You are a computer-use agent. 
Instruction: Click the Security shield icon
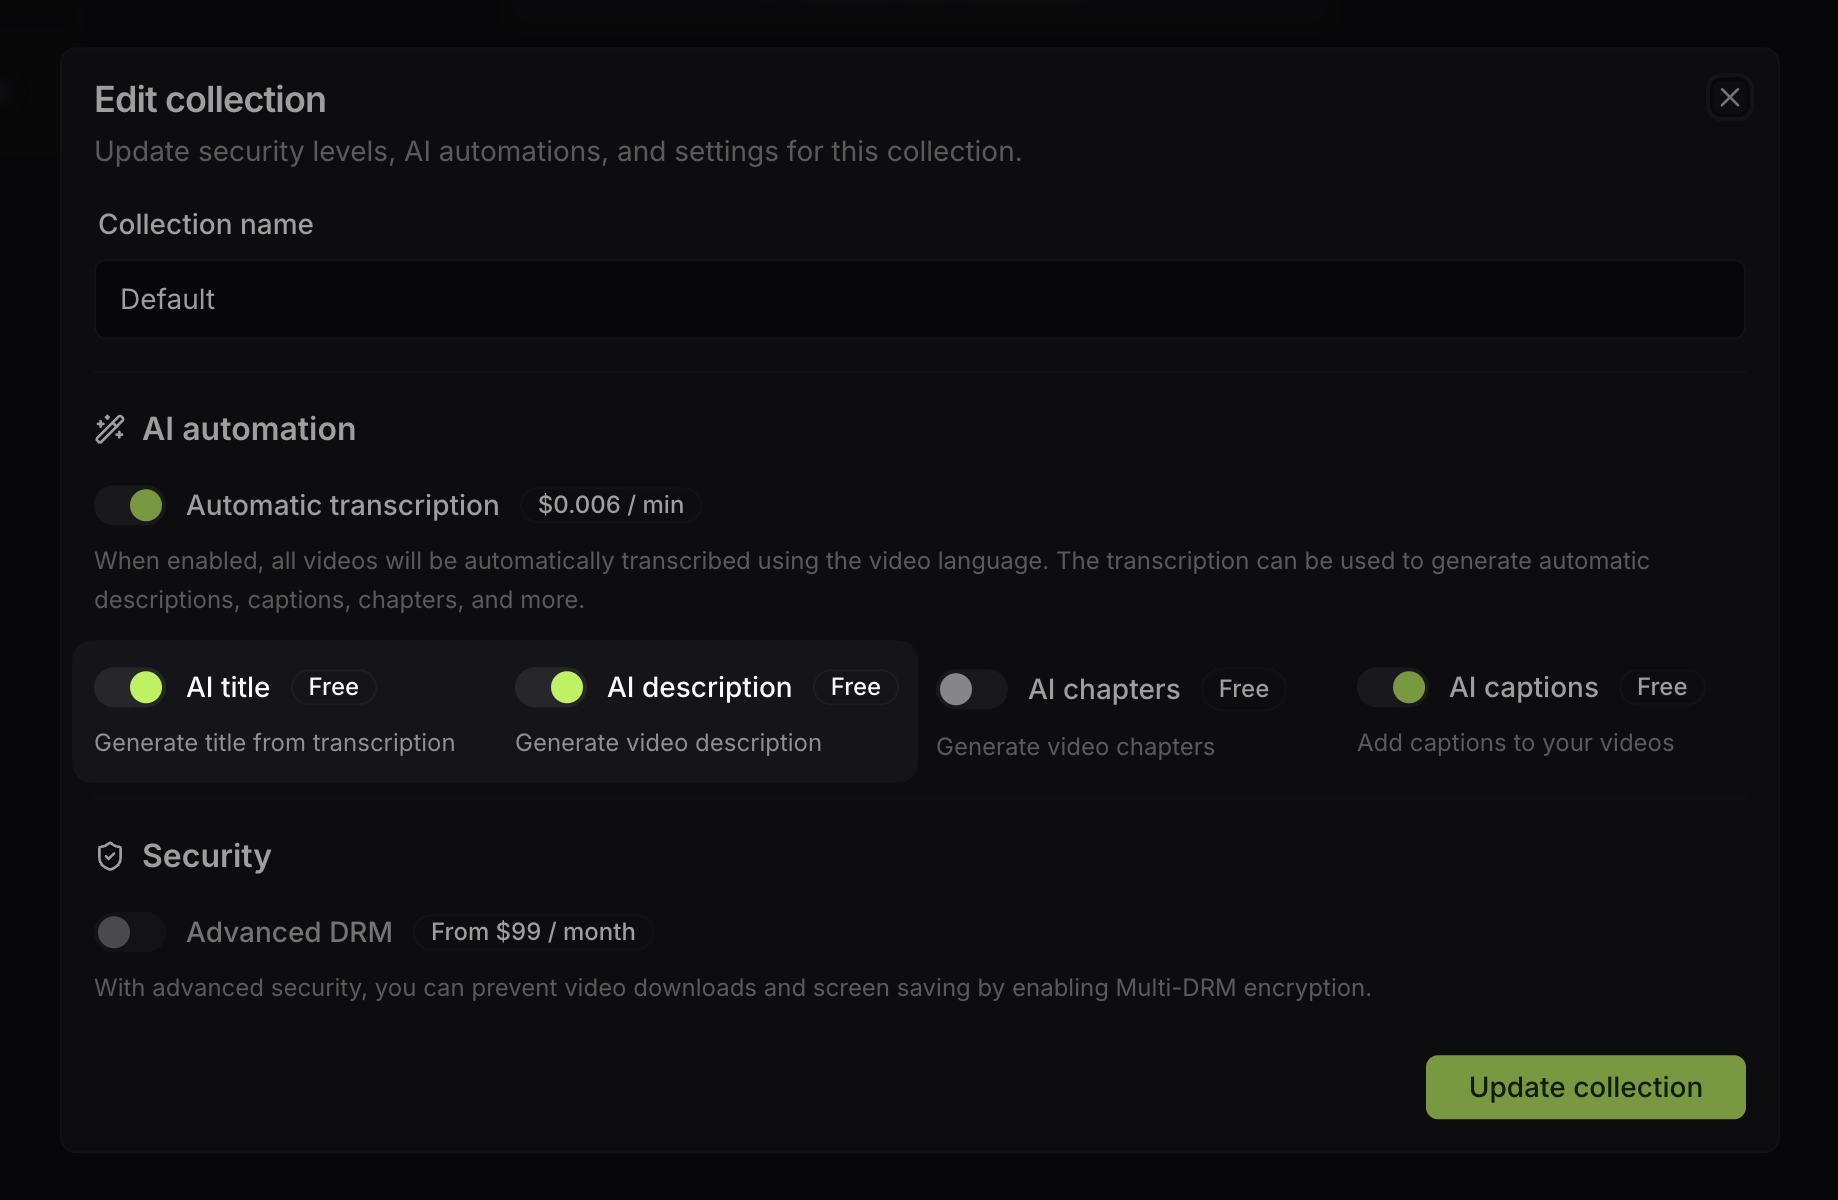pyautogui.click(x=110, y=856)
